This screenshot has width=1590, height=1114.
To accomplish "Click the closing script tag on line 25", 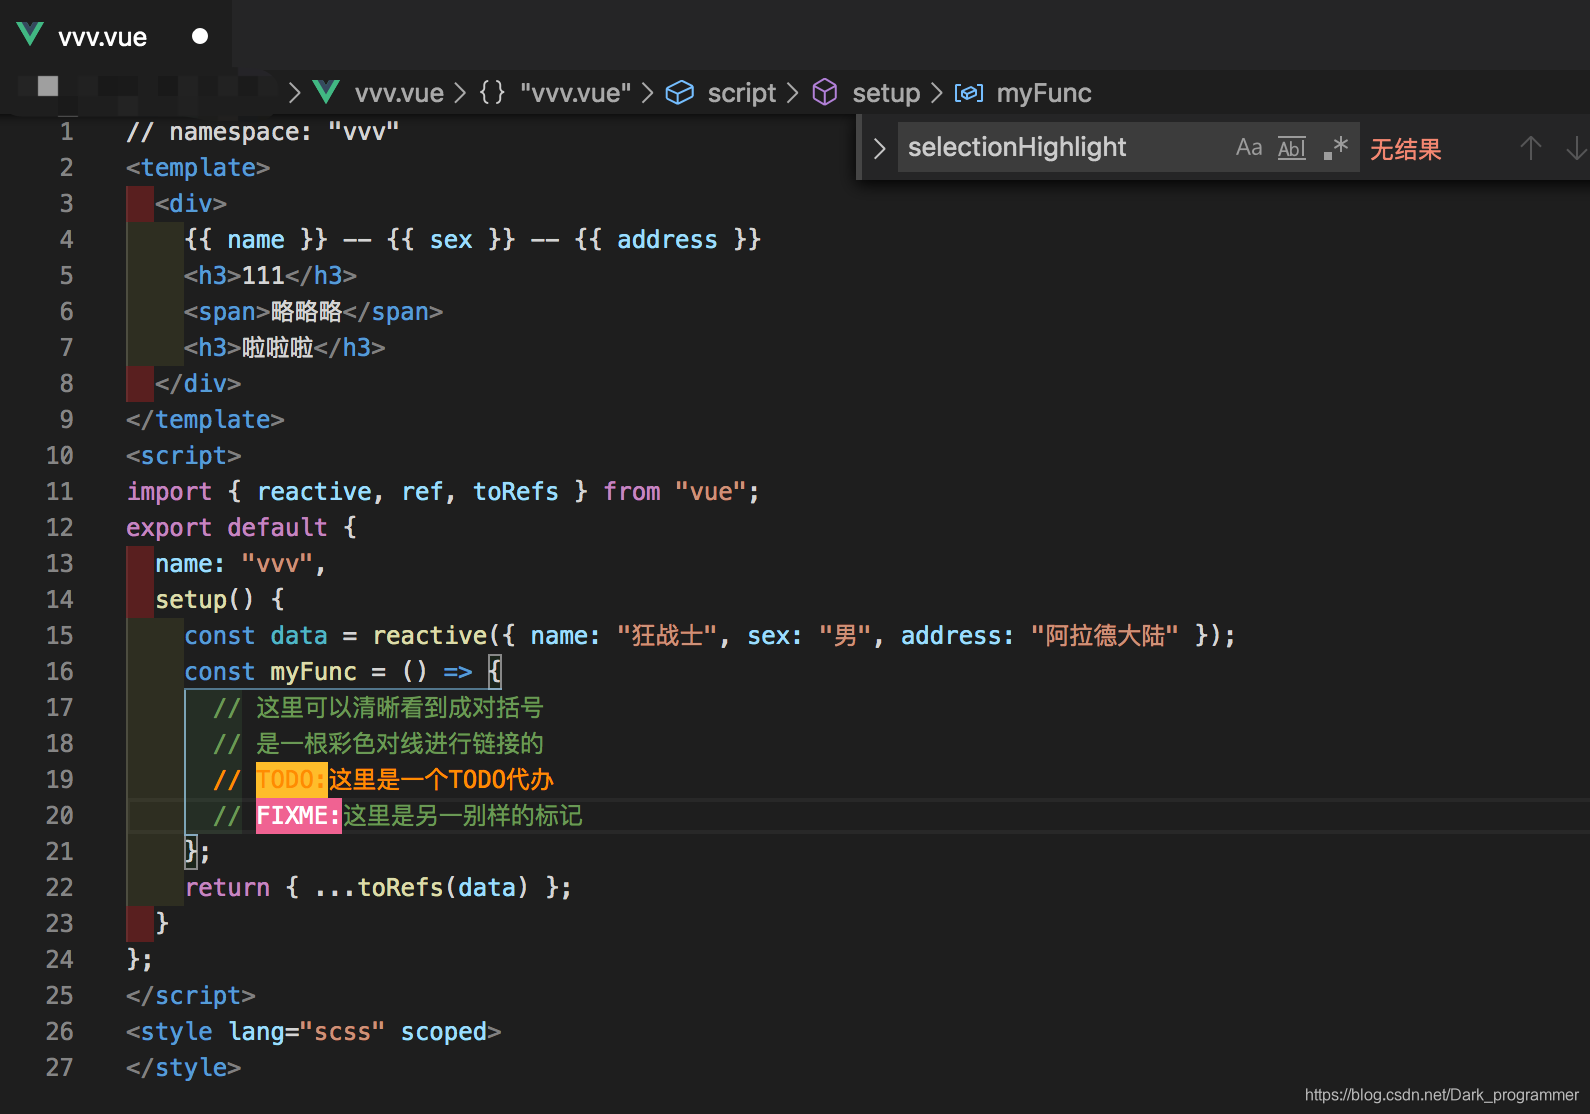I will point(191,995).
